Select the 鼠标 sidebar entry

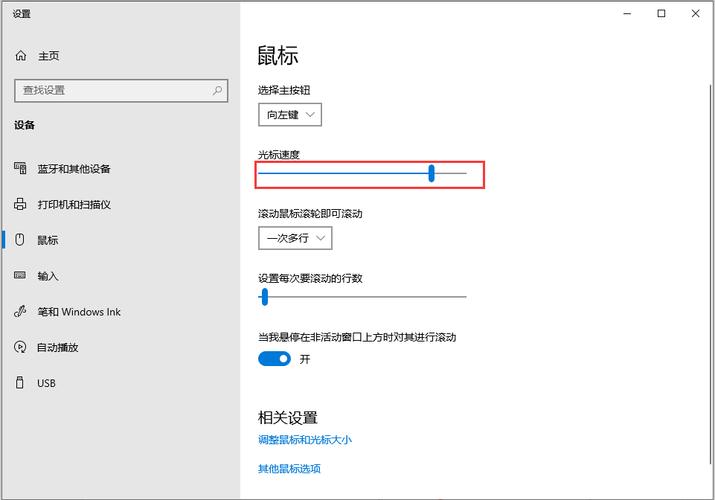pos(48,240)
